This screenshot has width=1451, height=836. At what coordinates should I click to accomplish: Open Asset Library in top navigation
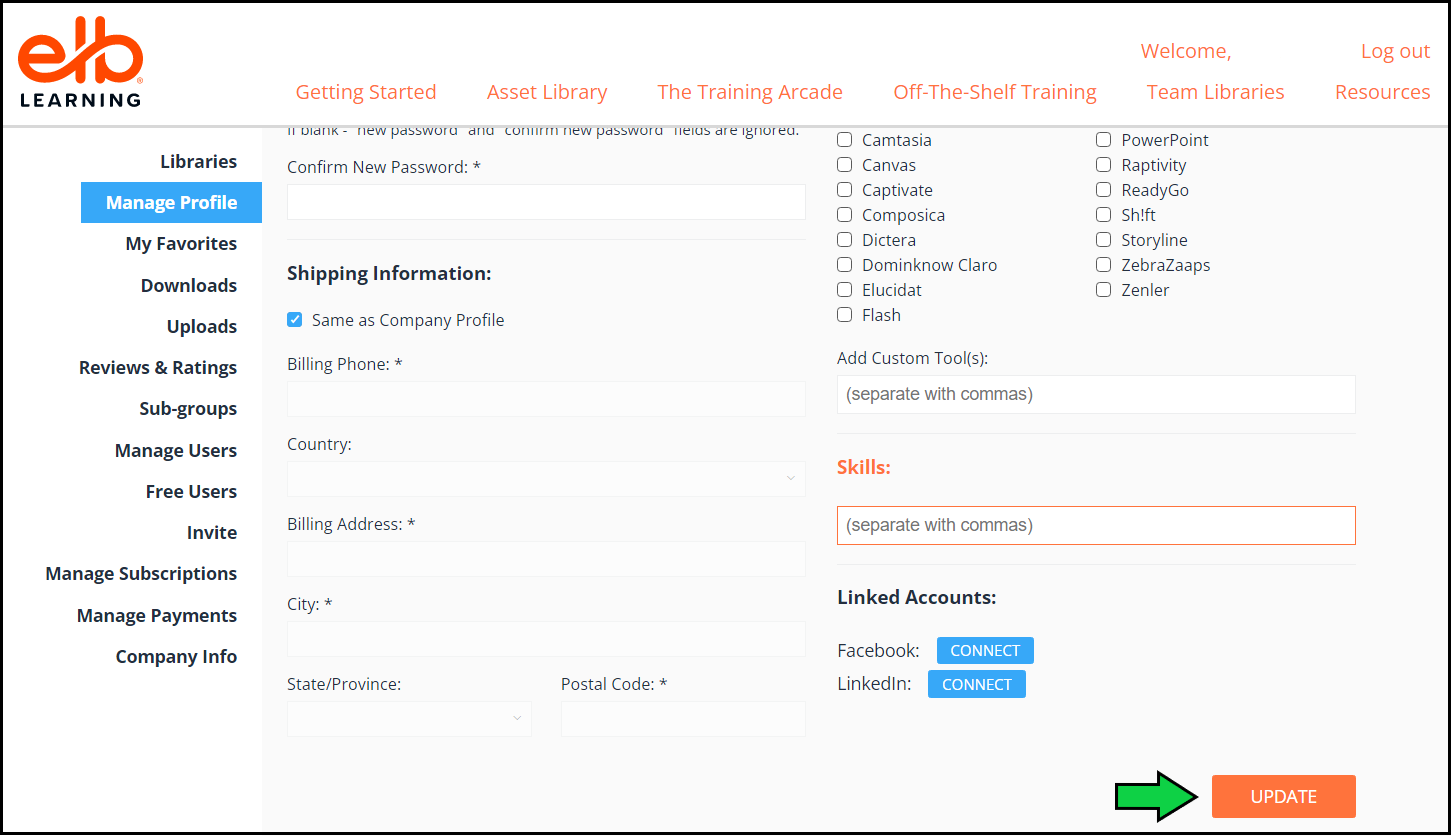point(547,92)
